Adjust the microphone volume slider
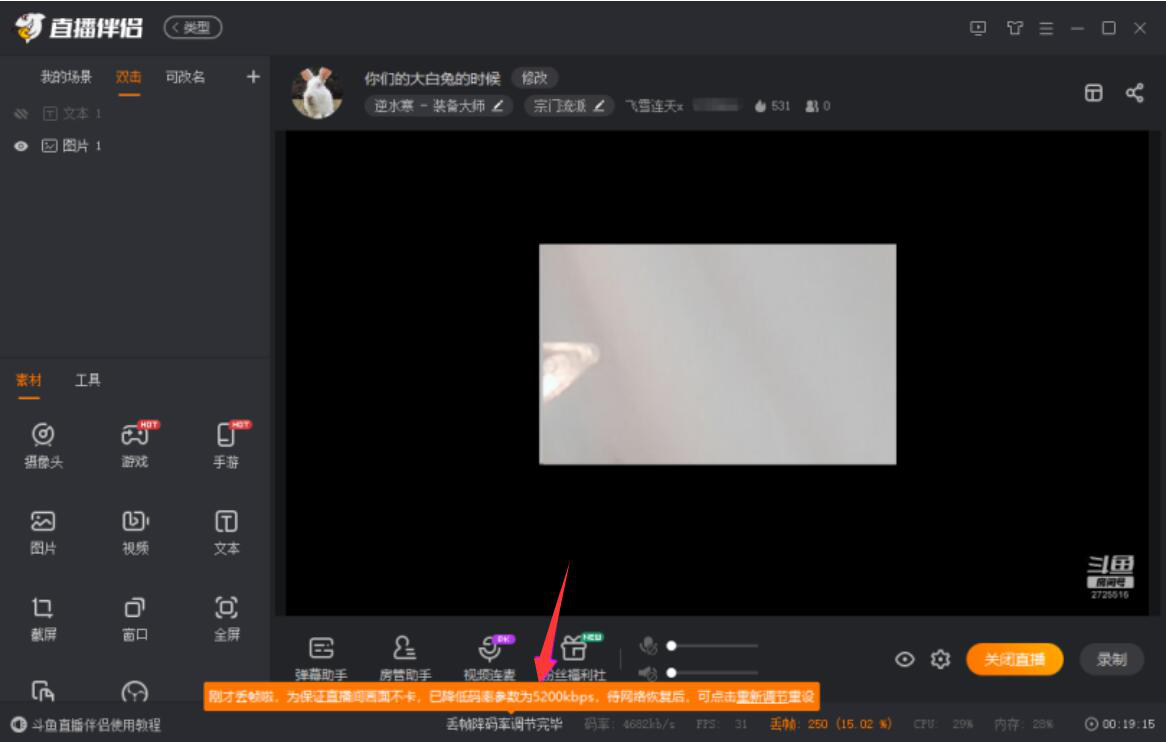Image resolution: width=1166 pixels, height=742 pixels. 712,645
